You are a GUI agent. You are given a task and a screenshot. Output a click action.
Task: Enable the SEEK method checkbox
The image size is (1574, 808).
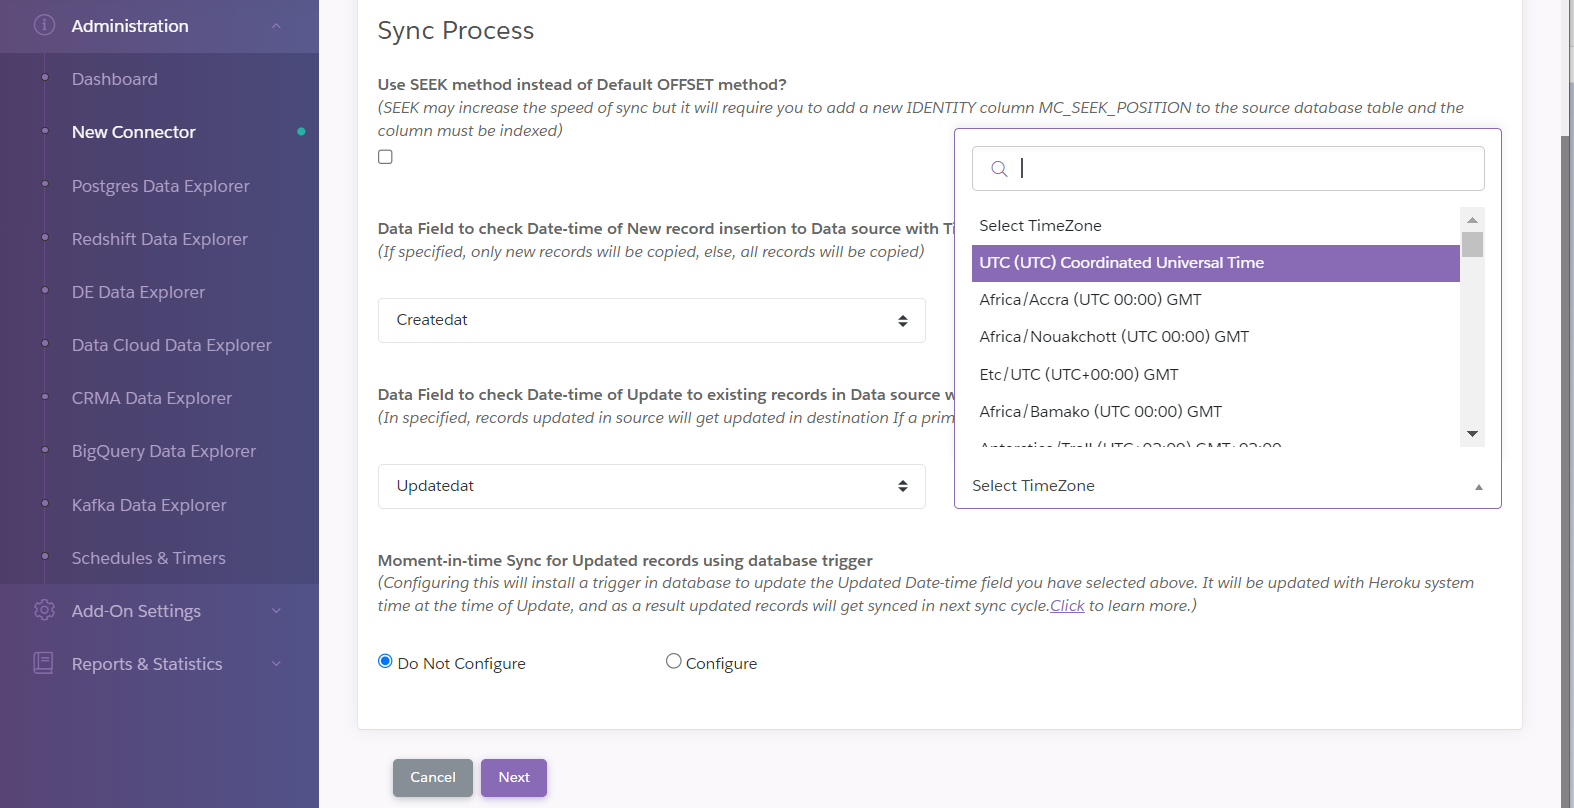(x=385, y=157)
